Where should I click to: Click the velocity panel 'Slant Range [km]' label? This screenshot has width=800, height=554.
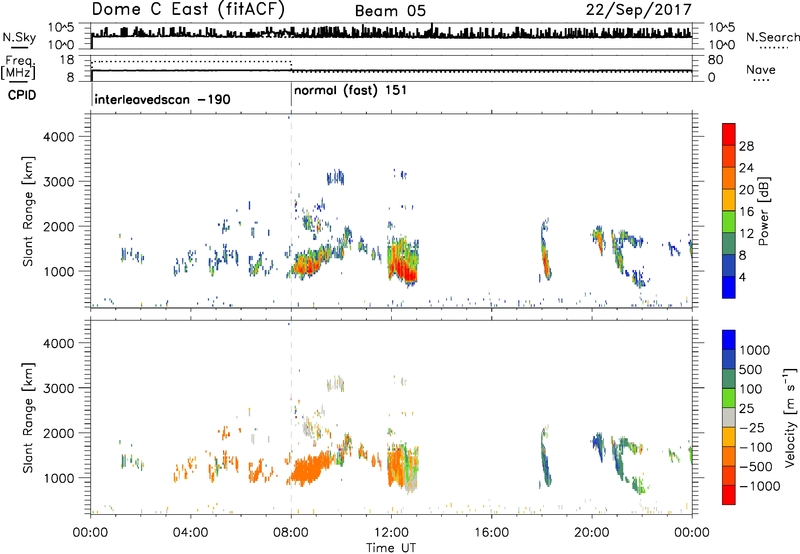[28, 418]
